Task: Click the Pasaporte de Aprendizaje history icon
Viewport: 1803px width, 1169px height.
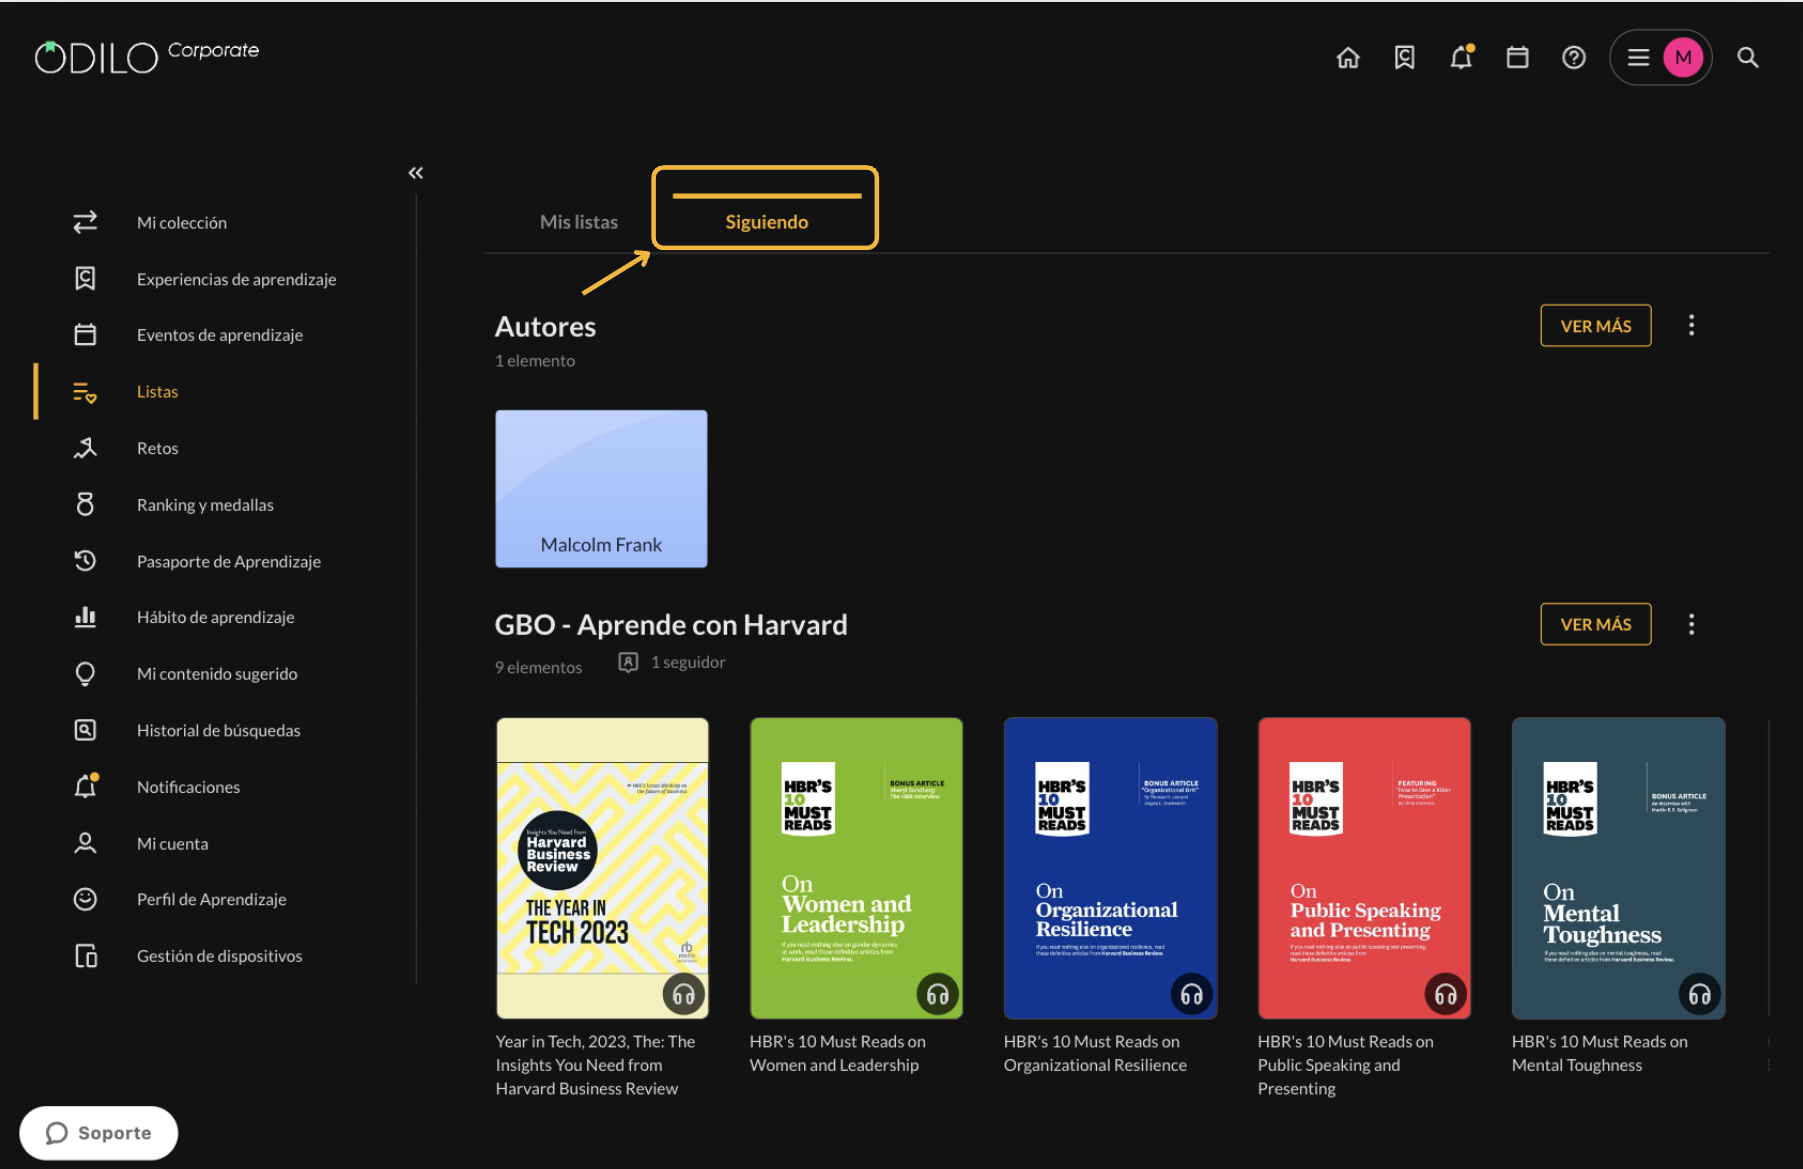Action: pos(85,561)
